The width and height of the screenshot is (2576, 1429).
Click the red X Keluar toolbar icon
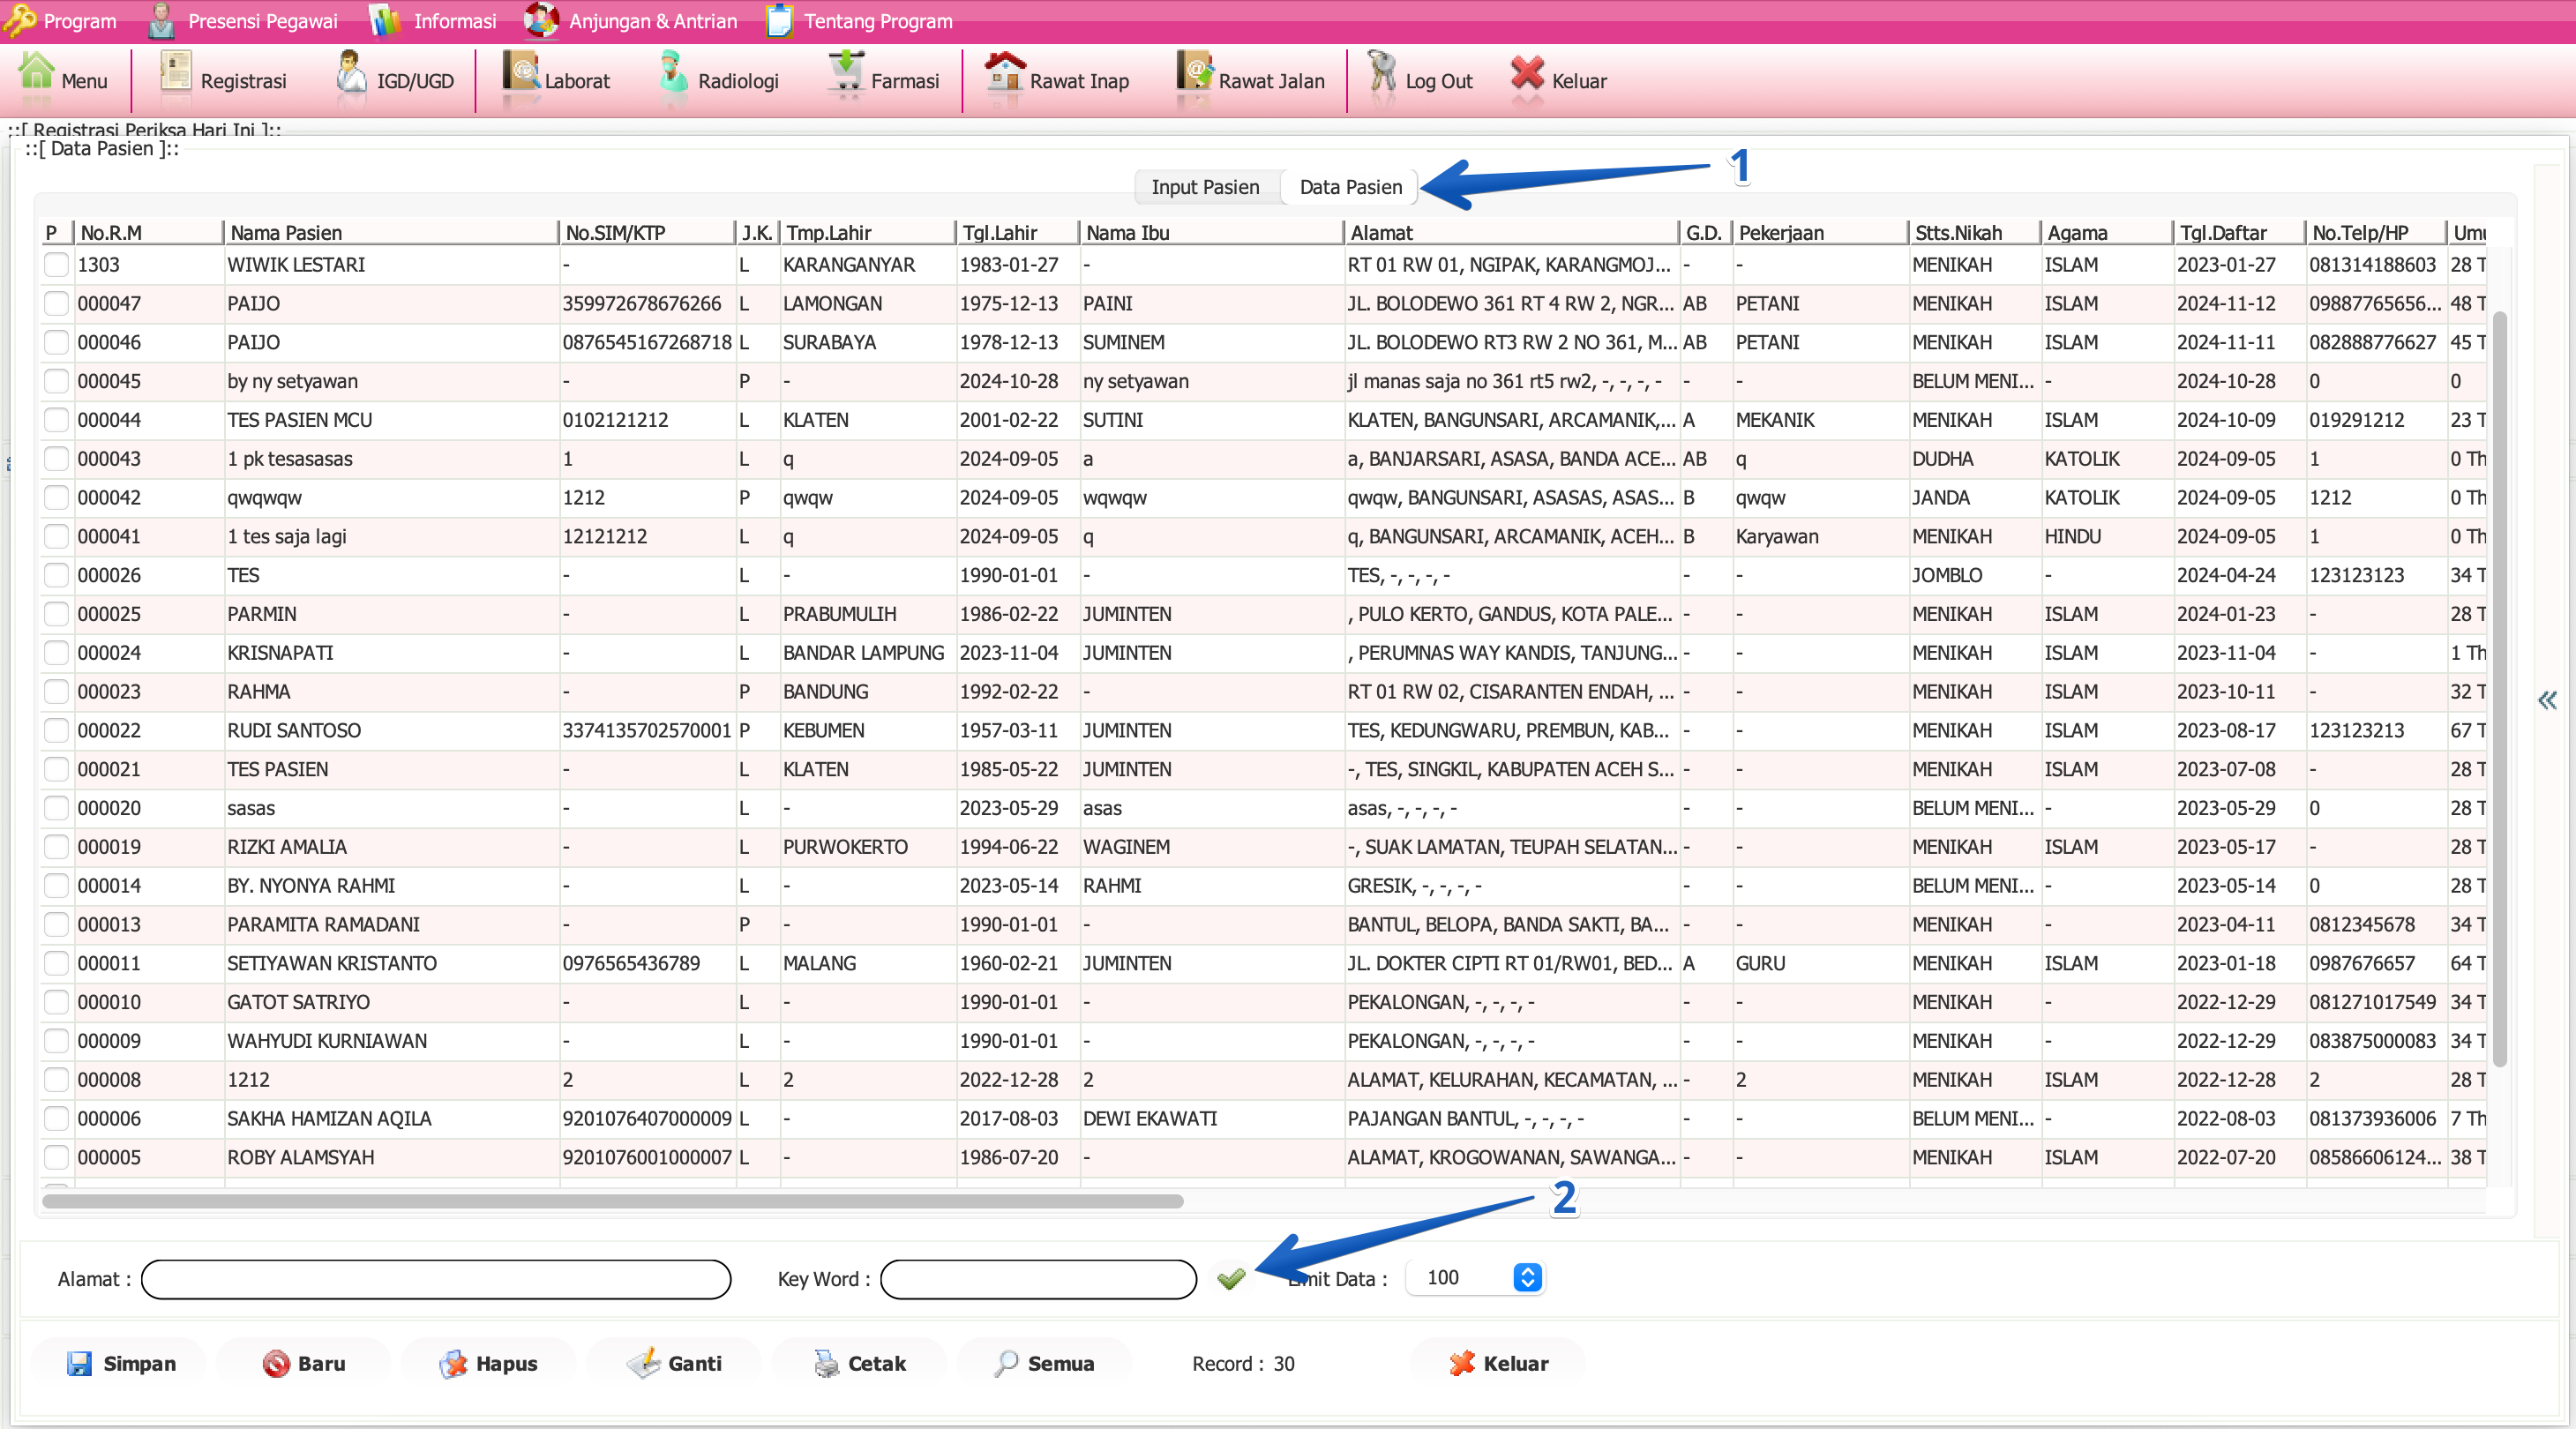1527,75
